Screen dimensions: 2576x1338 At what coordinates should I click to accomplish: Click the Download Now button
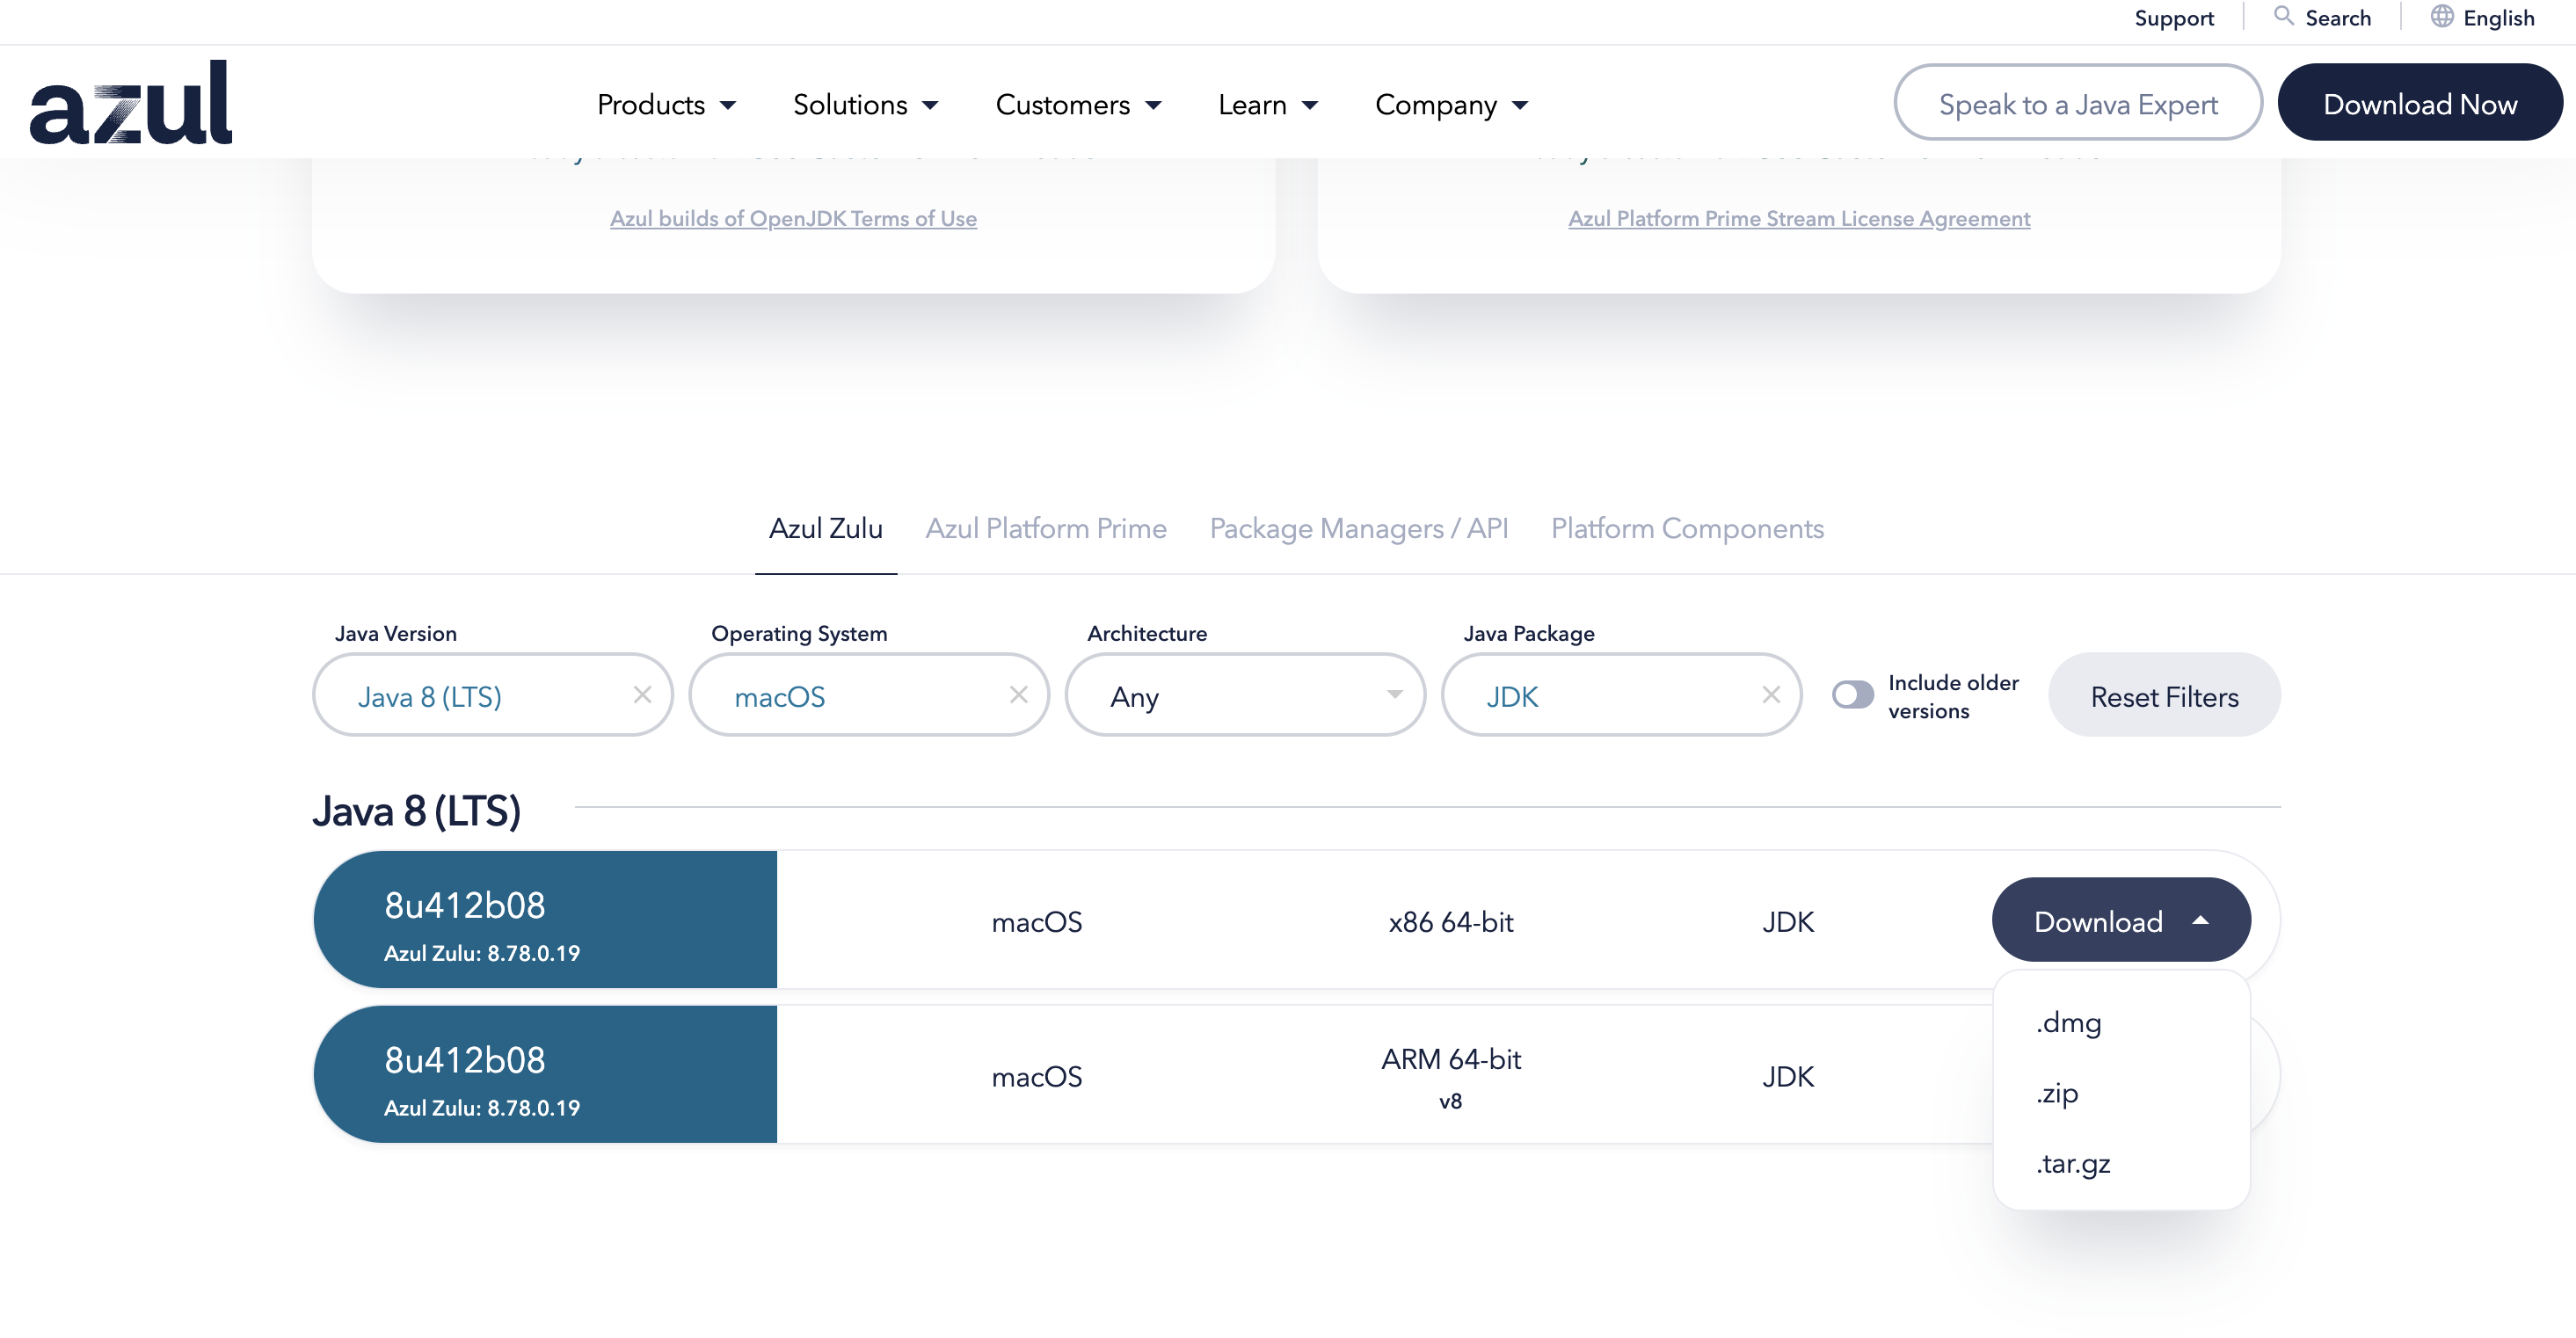[2419, 102]
